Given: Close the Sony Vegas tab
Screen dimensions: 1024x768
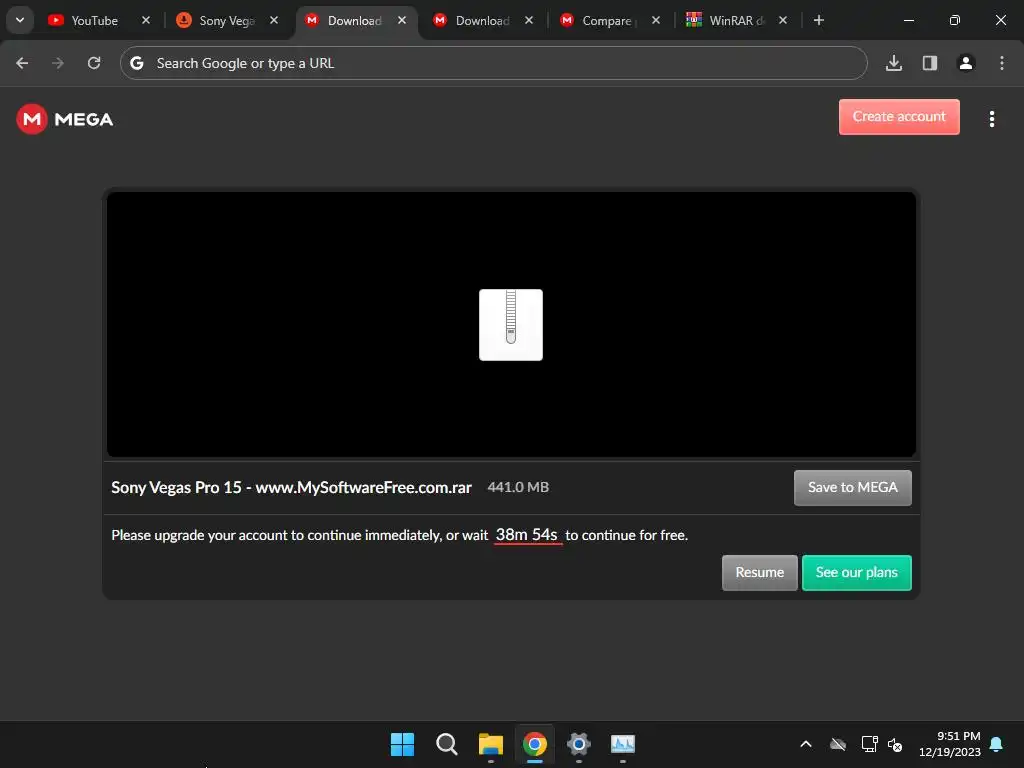Looking at the screenshot, I should (274, 20).
